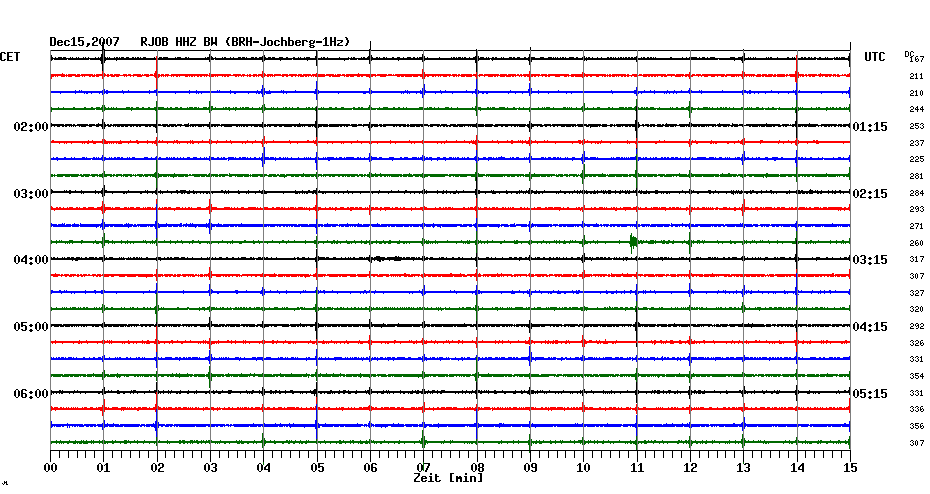Click the '10' minute axis tick label
This screenshot has width=930, height=494.
583,468
